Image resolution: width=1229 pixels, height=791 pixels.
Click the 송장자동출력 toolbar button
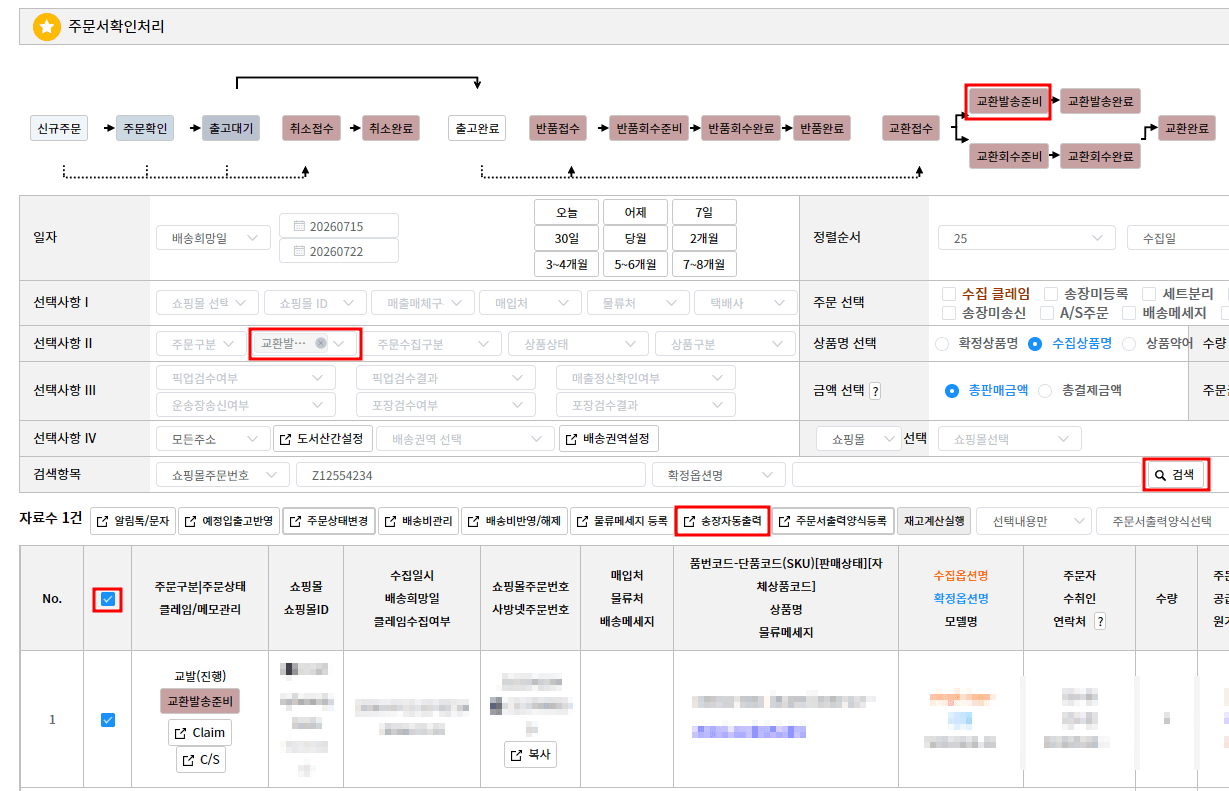[x=722, y=521]
